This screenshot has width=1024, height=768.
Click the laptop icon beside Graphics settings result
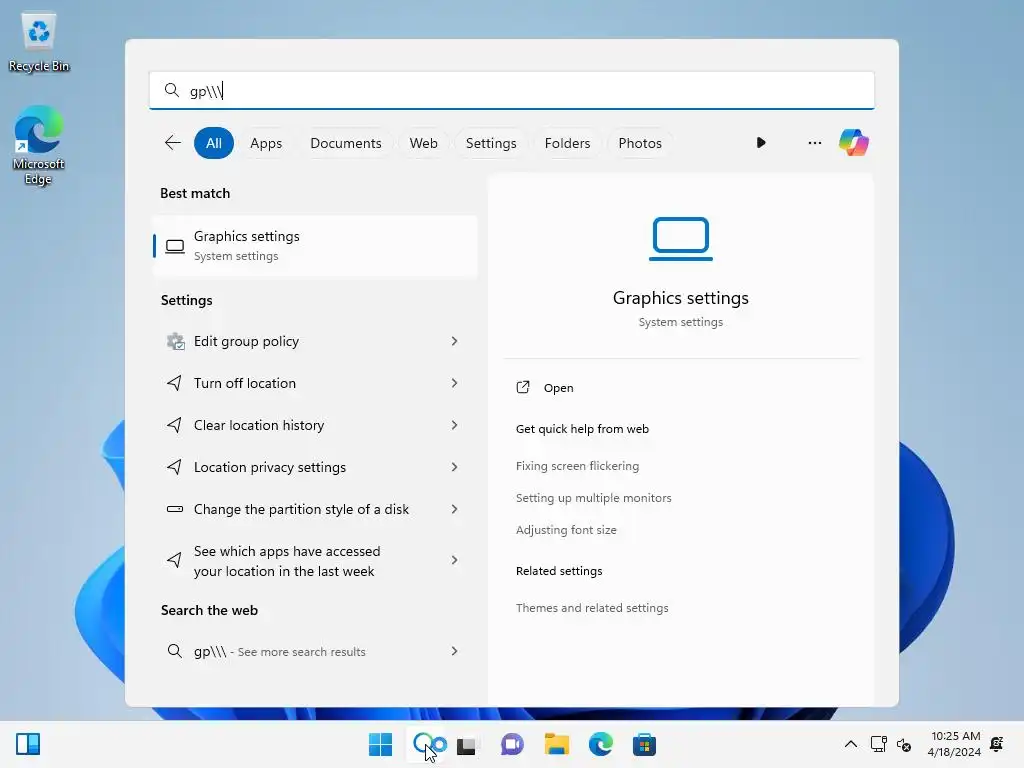point(174,246)
